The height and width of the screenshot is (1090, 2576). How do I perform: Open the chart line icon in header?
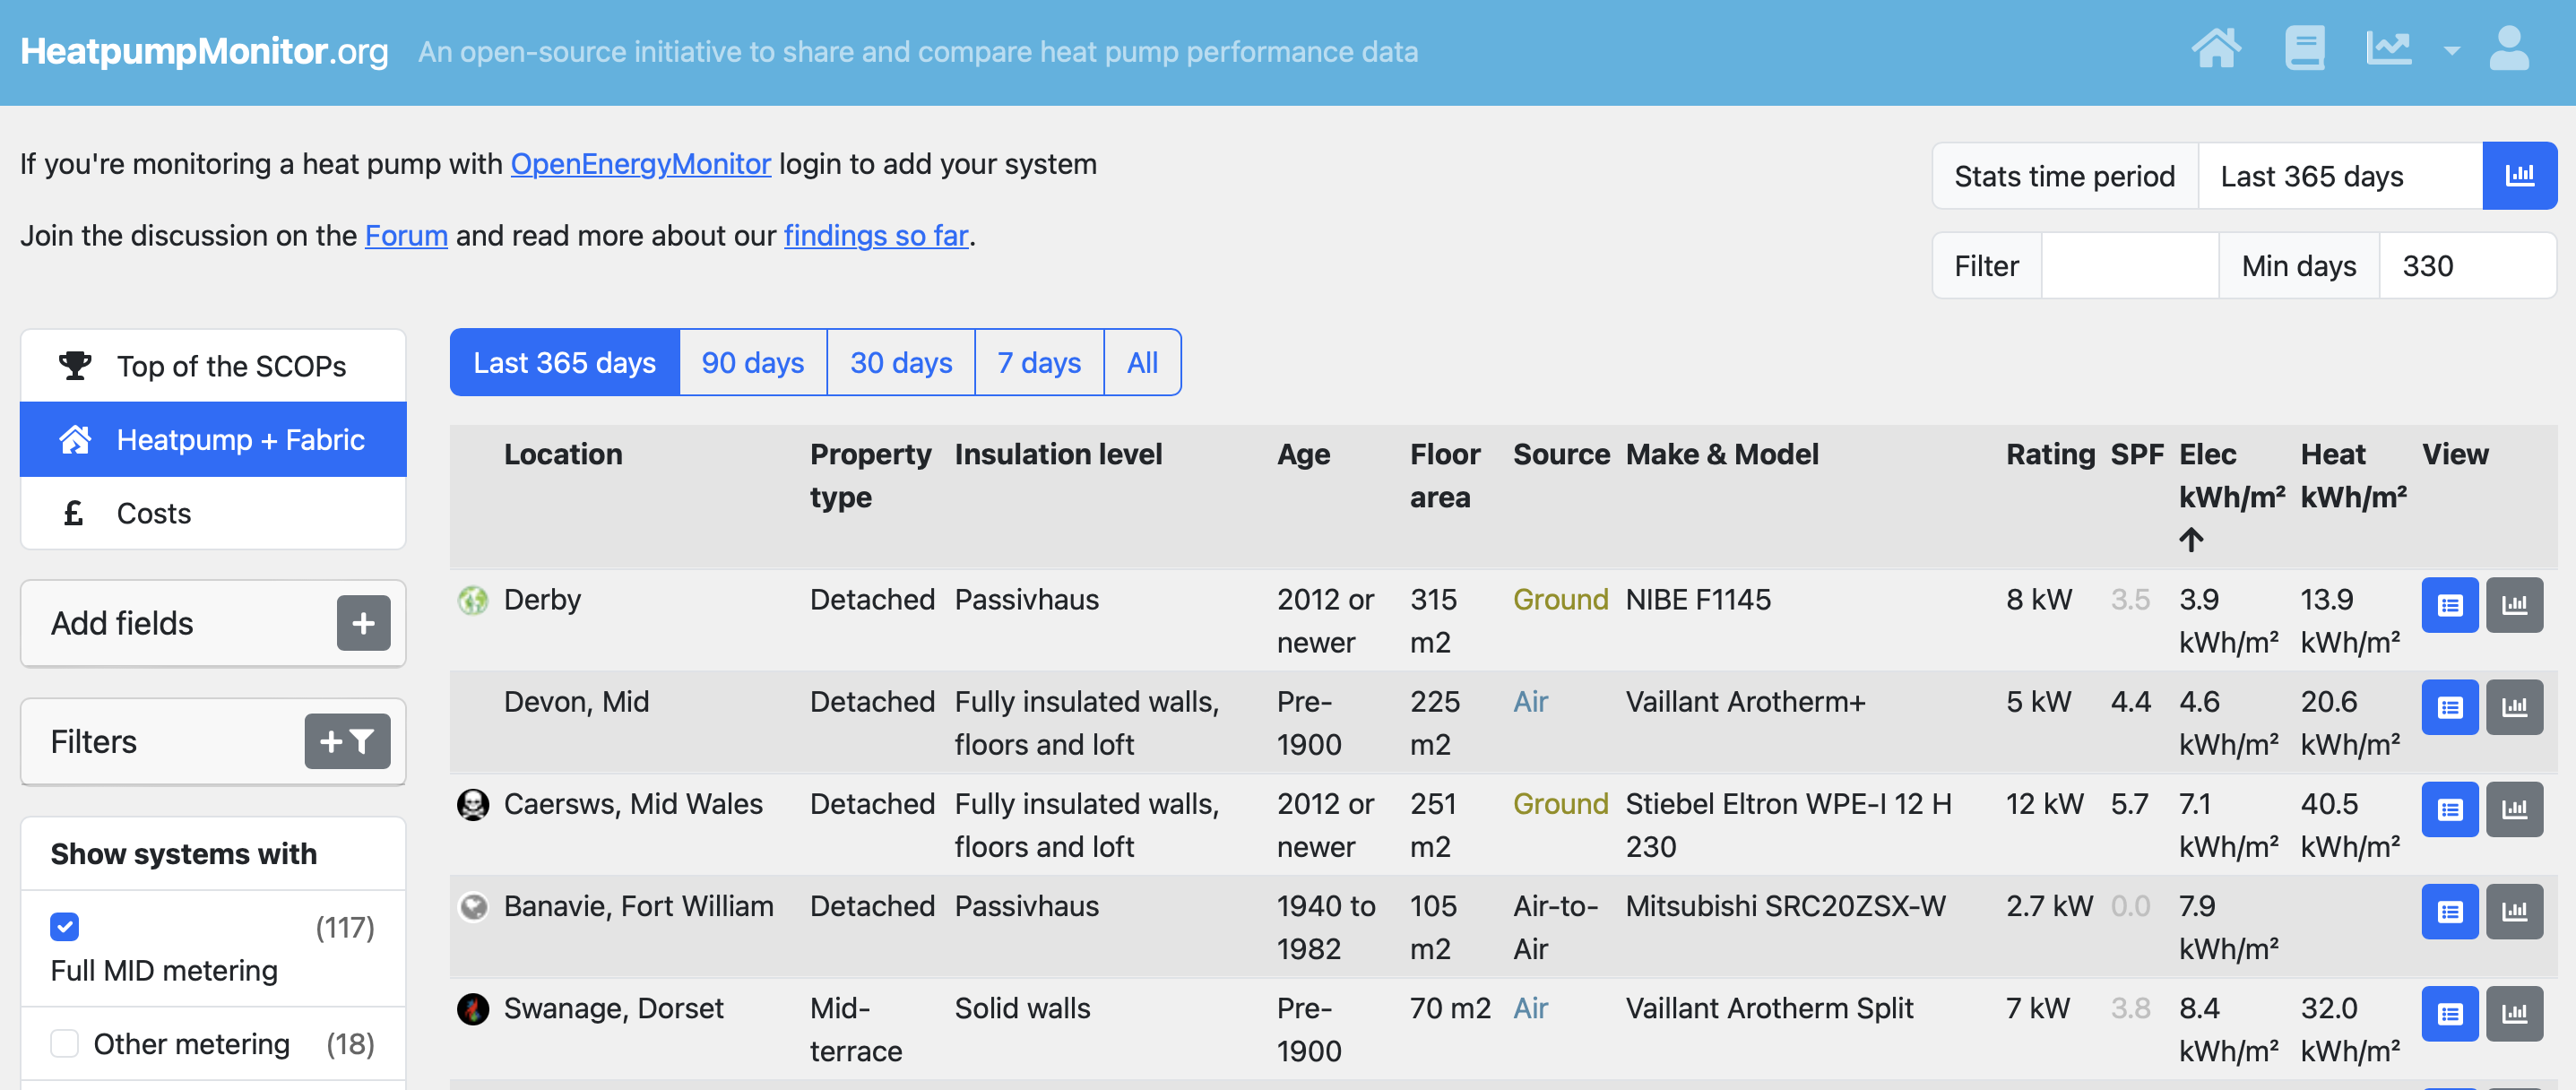coord(2388,48)
